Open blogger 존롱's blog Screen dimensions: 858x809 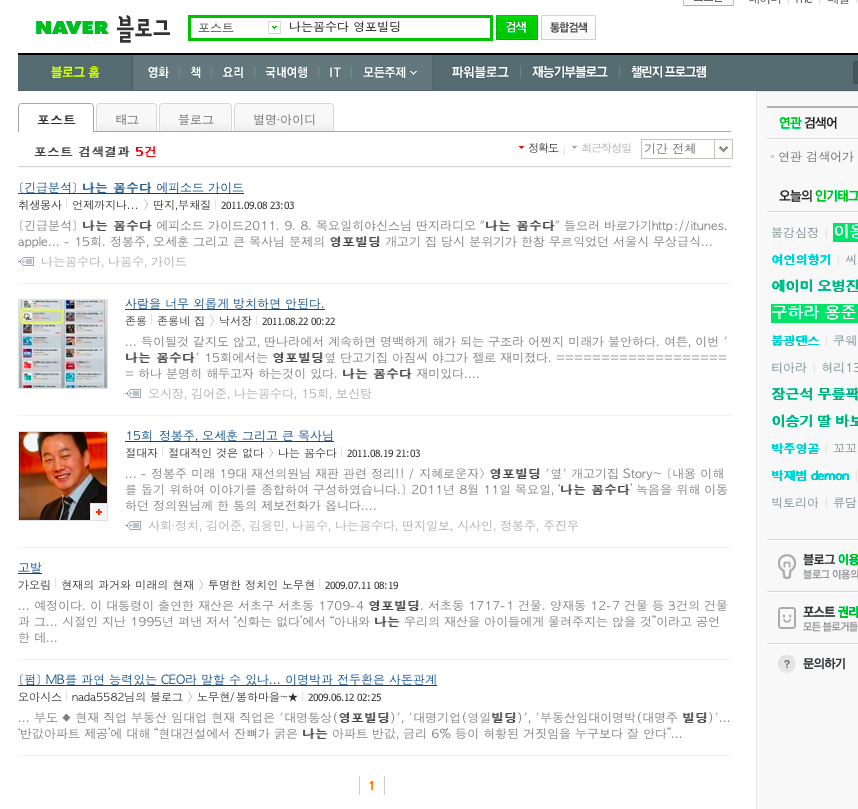pos(136,321)
